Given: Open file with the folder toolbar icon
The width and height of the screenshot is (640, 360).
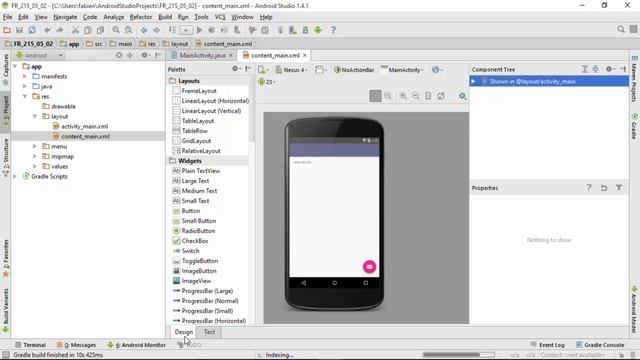Looking at the screenshot, I should point(7,30).
